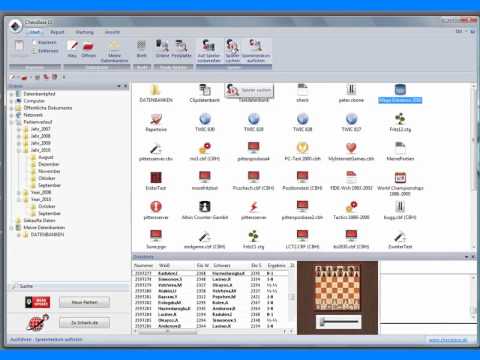Click the chessboard preview thumbnail
The image size is (480, 360).
click(x=337, y=287)
